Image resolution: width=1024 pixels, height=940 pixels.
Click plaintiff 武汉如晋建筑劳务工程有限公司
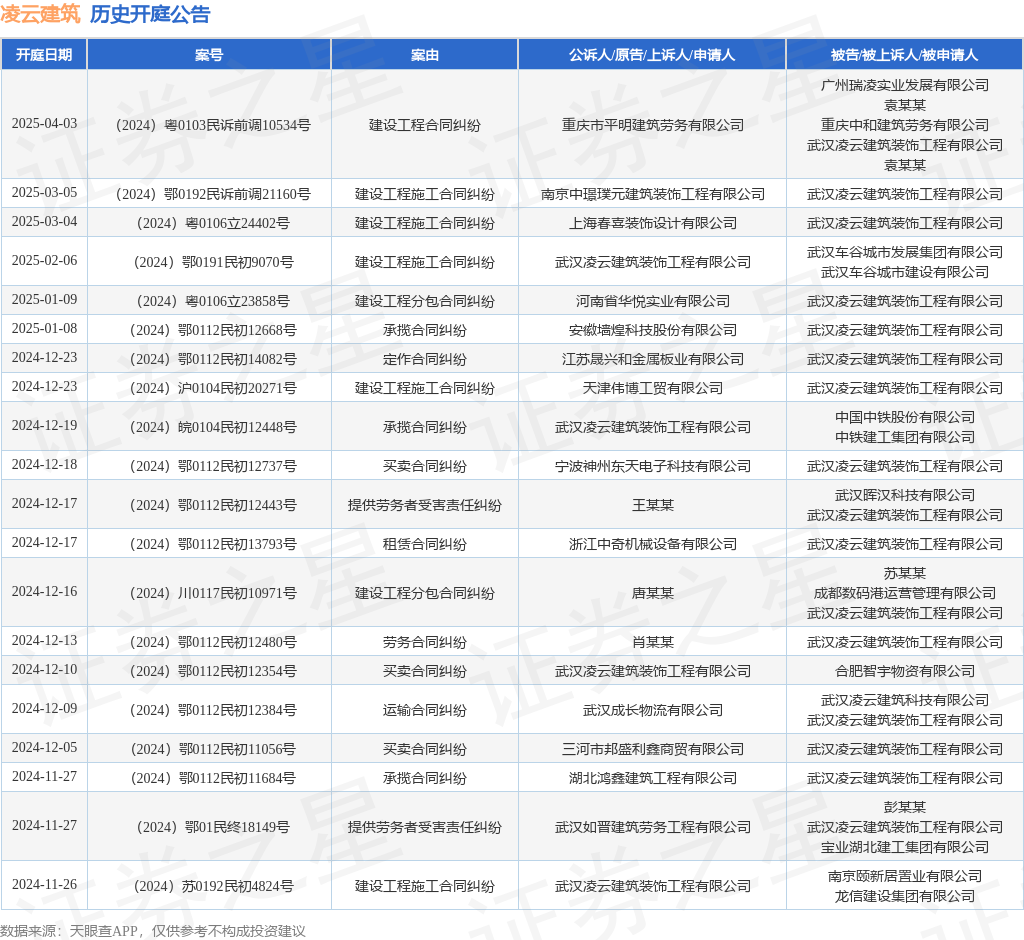pos(652,827)
